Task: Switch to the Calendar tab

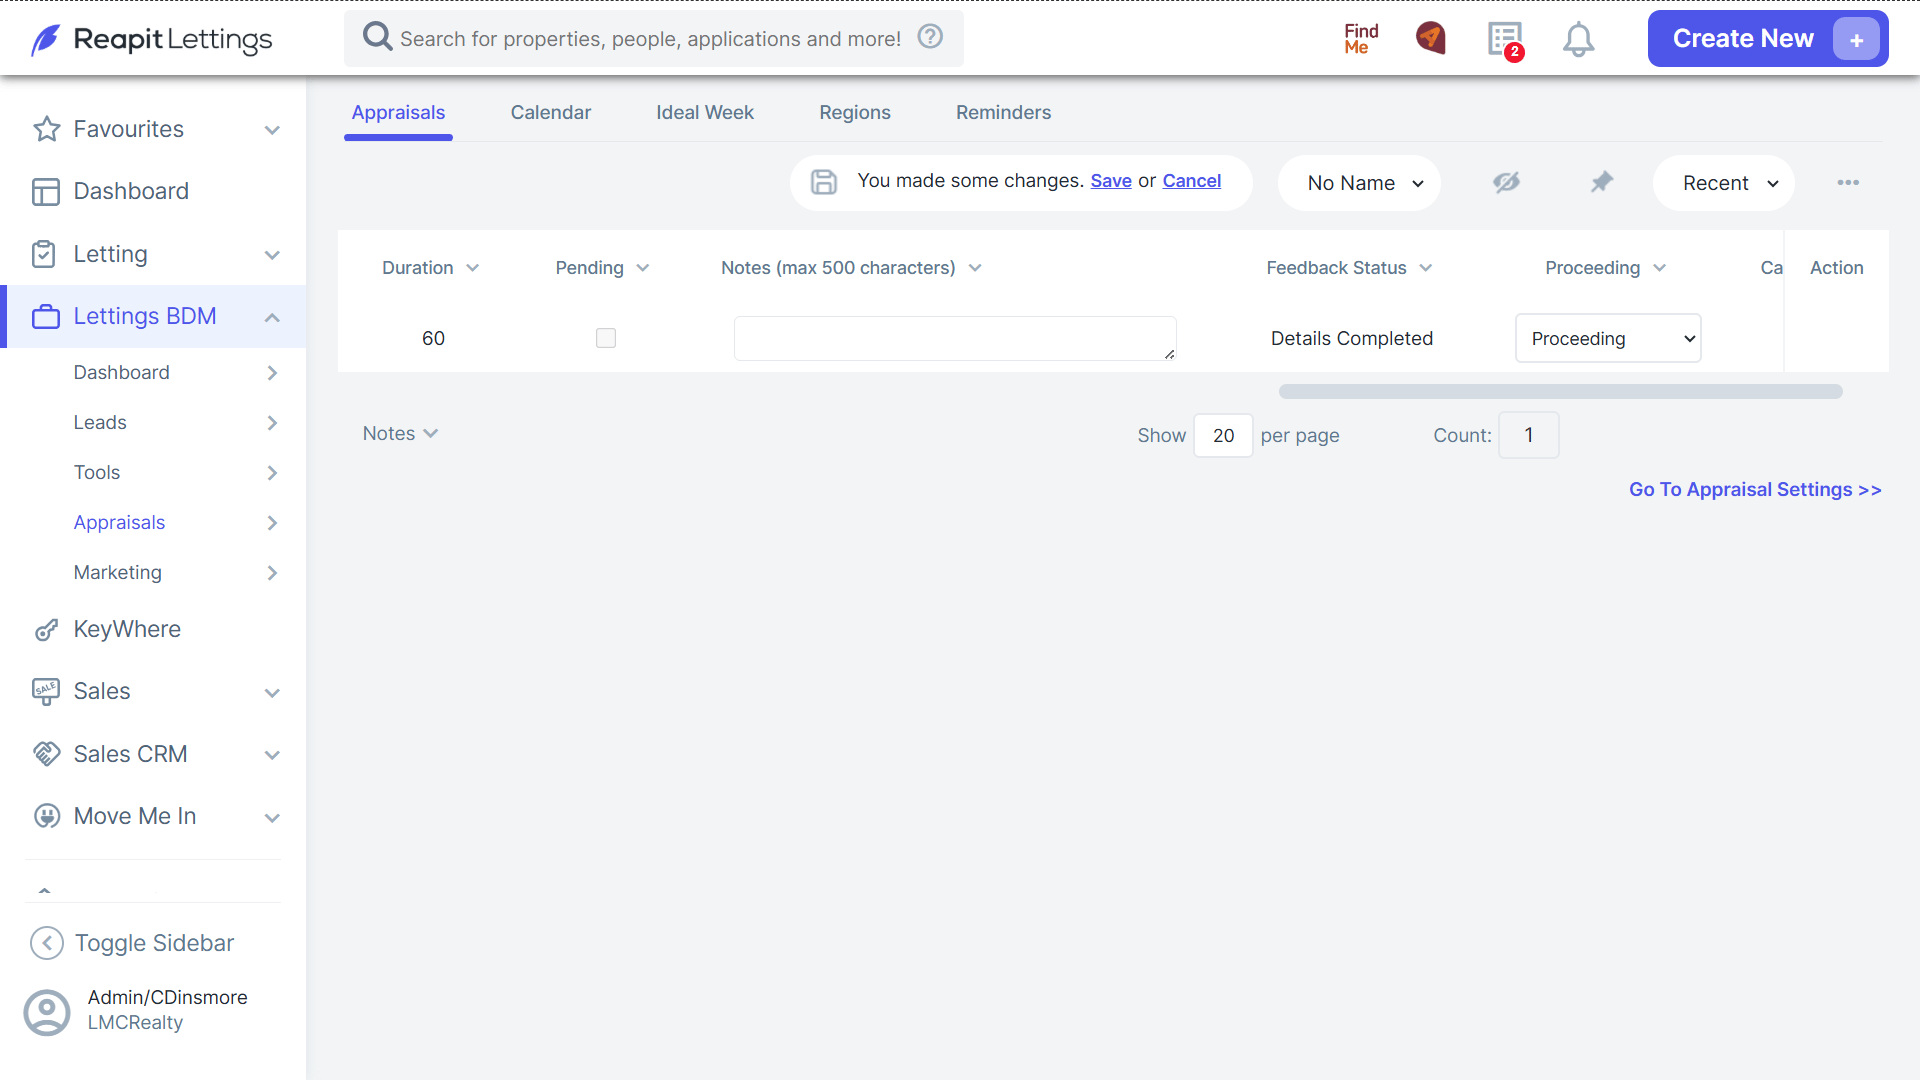Action: [551, 113]
